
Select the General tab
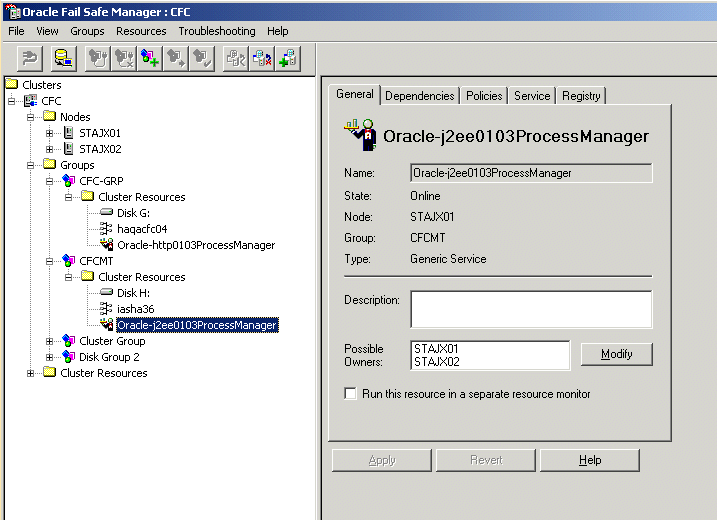[x=355, y=94]
